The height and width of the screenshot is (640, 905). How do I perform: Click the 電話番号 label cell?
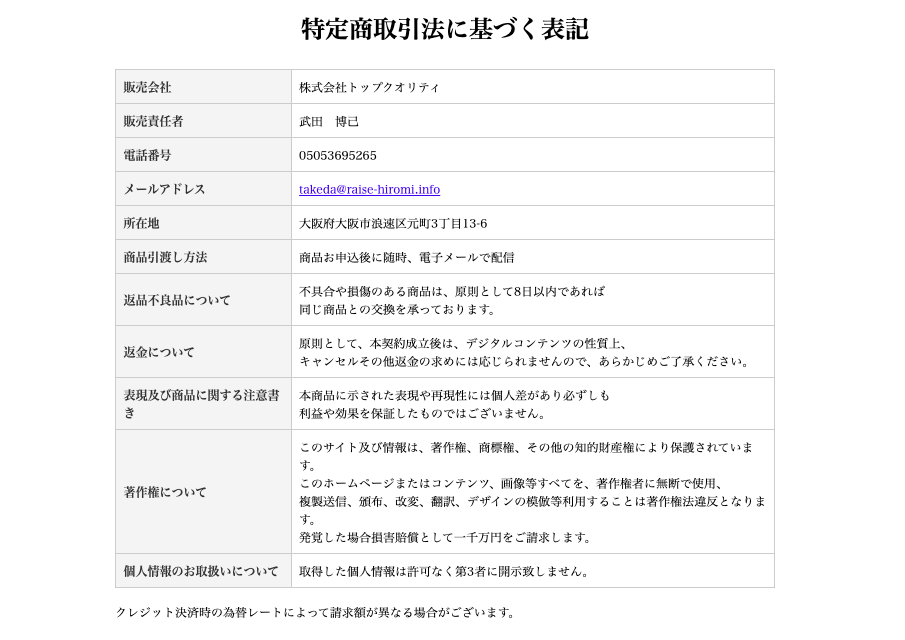[204, 155]
